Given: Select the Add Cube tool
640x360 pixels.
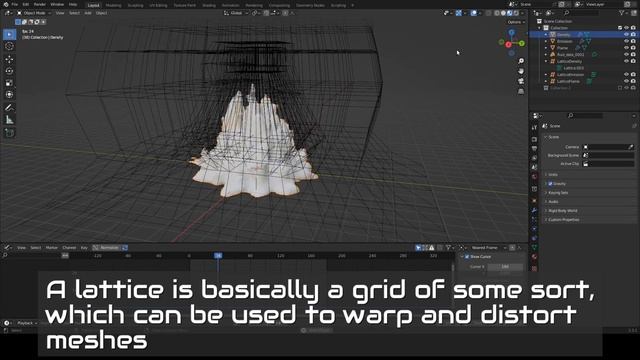Looking at the screenshot, I should (9, 133).
